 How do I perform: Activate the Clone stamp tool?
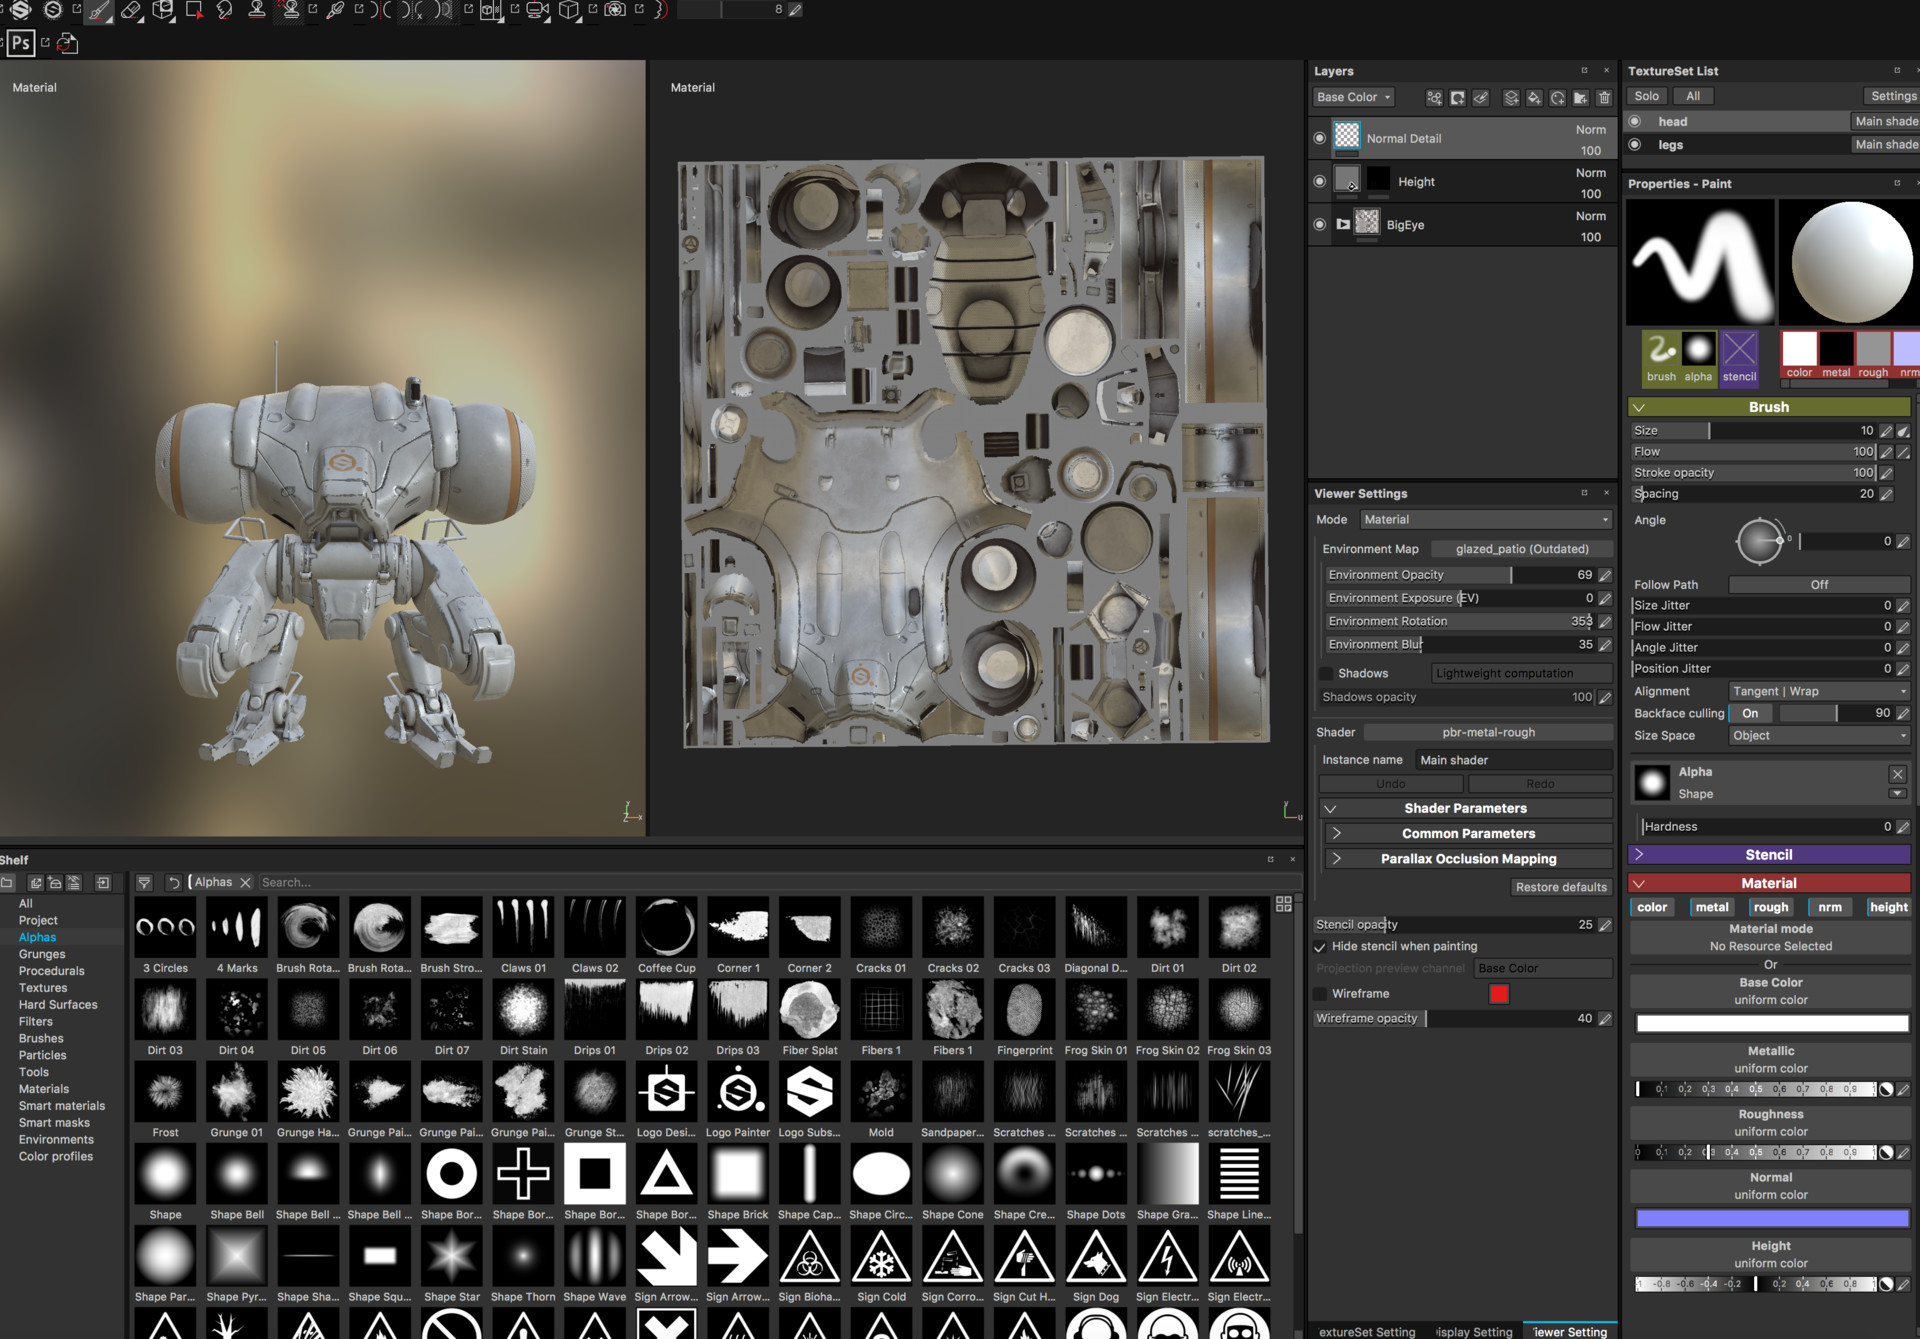(257, 11)
